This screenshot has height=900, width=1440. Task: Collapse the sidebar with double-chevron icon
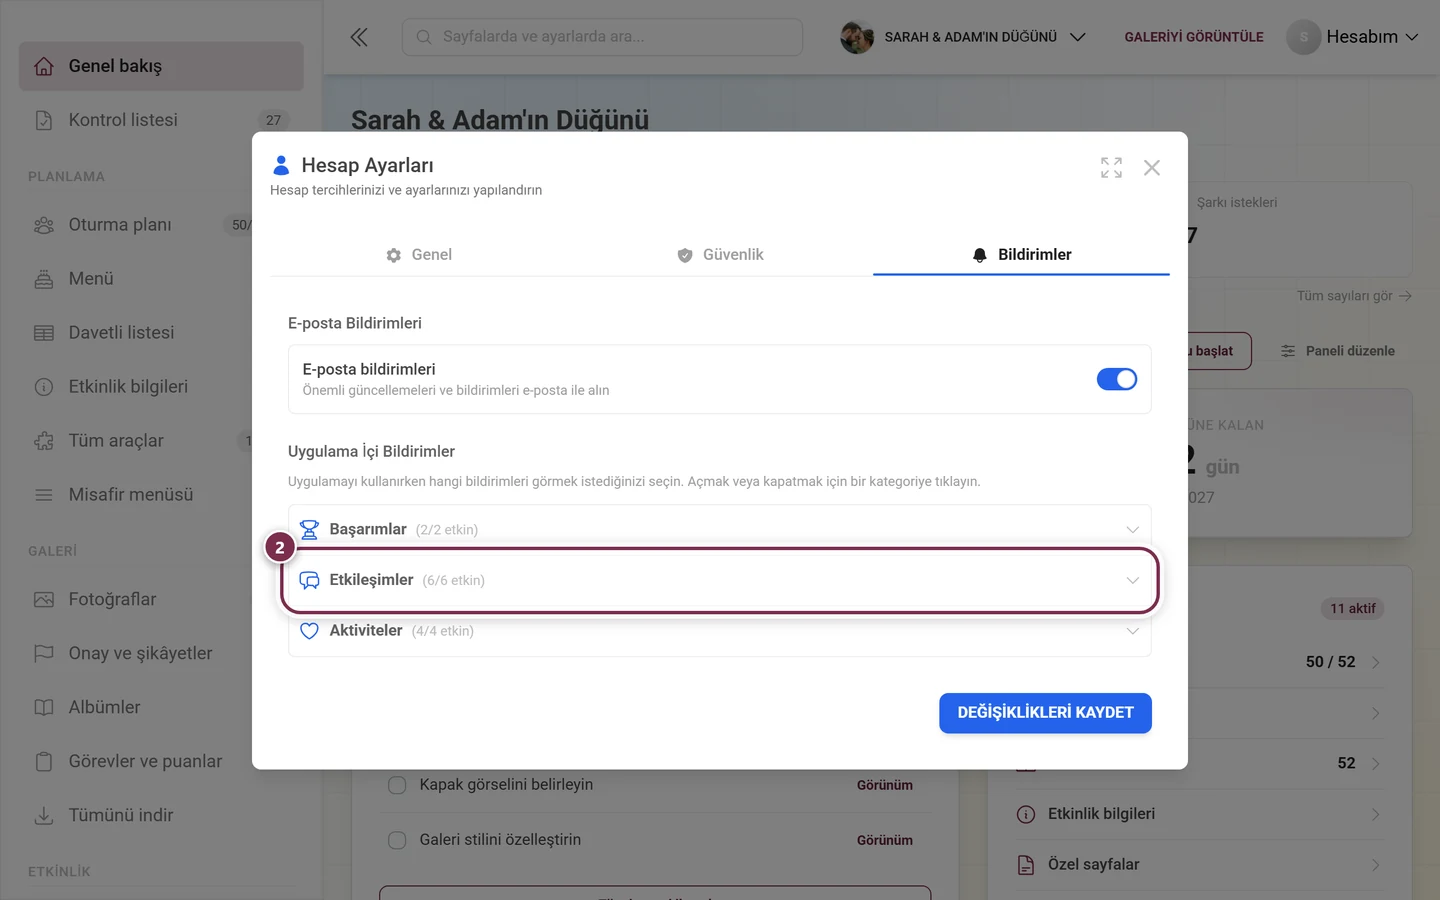click(x=359, y=37)
